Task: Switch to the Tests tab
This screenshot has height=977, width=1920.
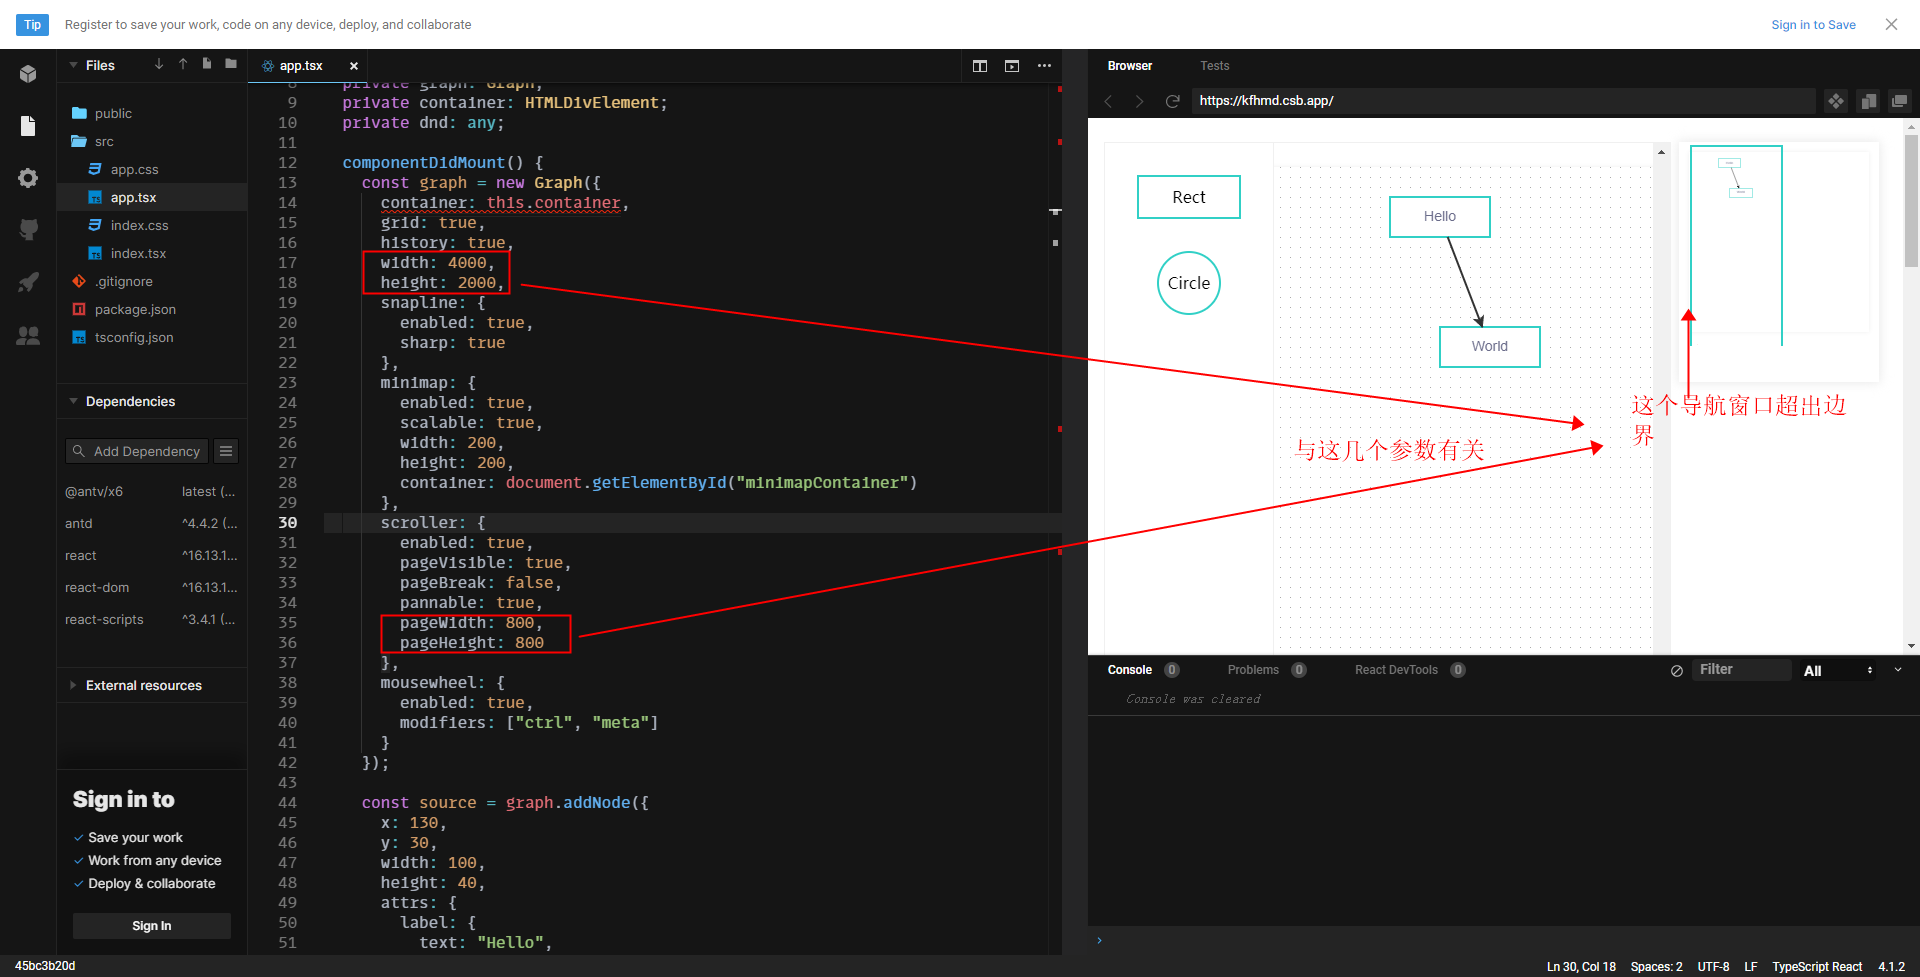Action: (x=1214, y=65)
